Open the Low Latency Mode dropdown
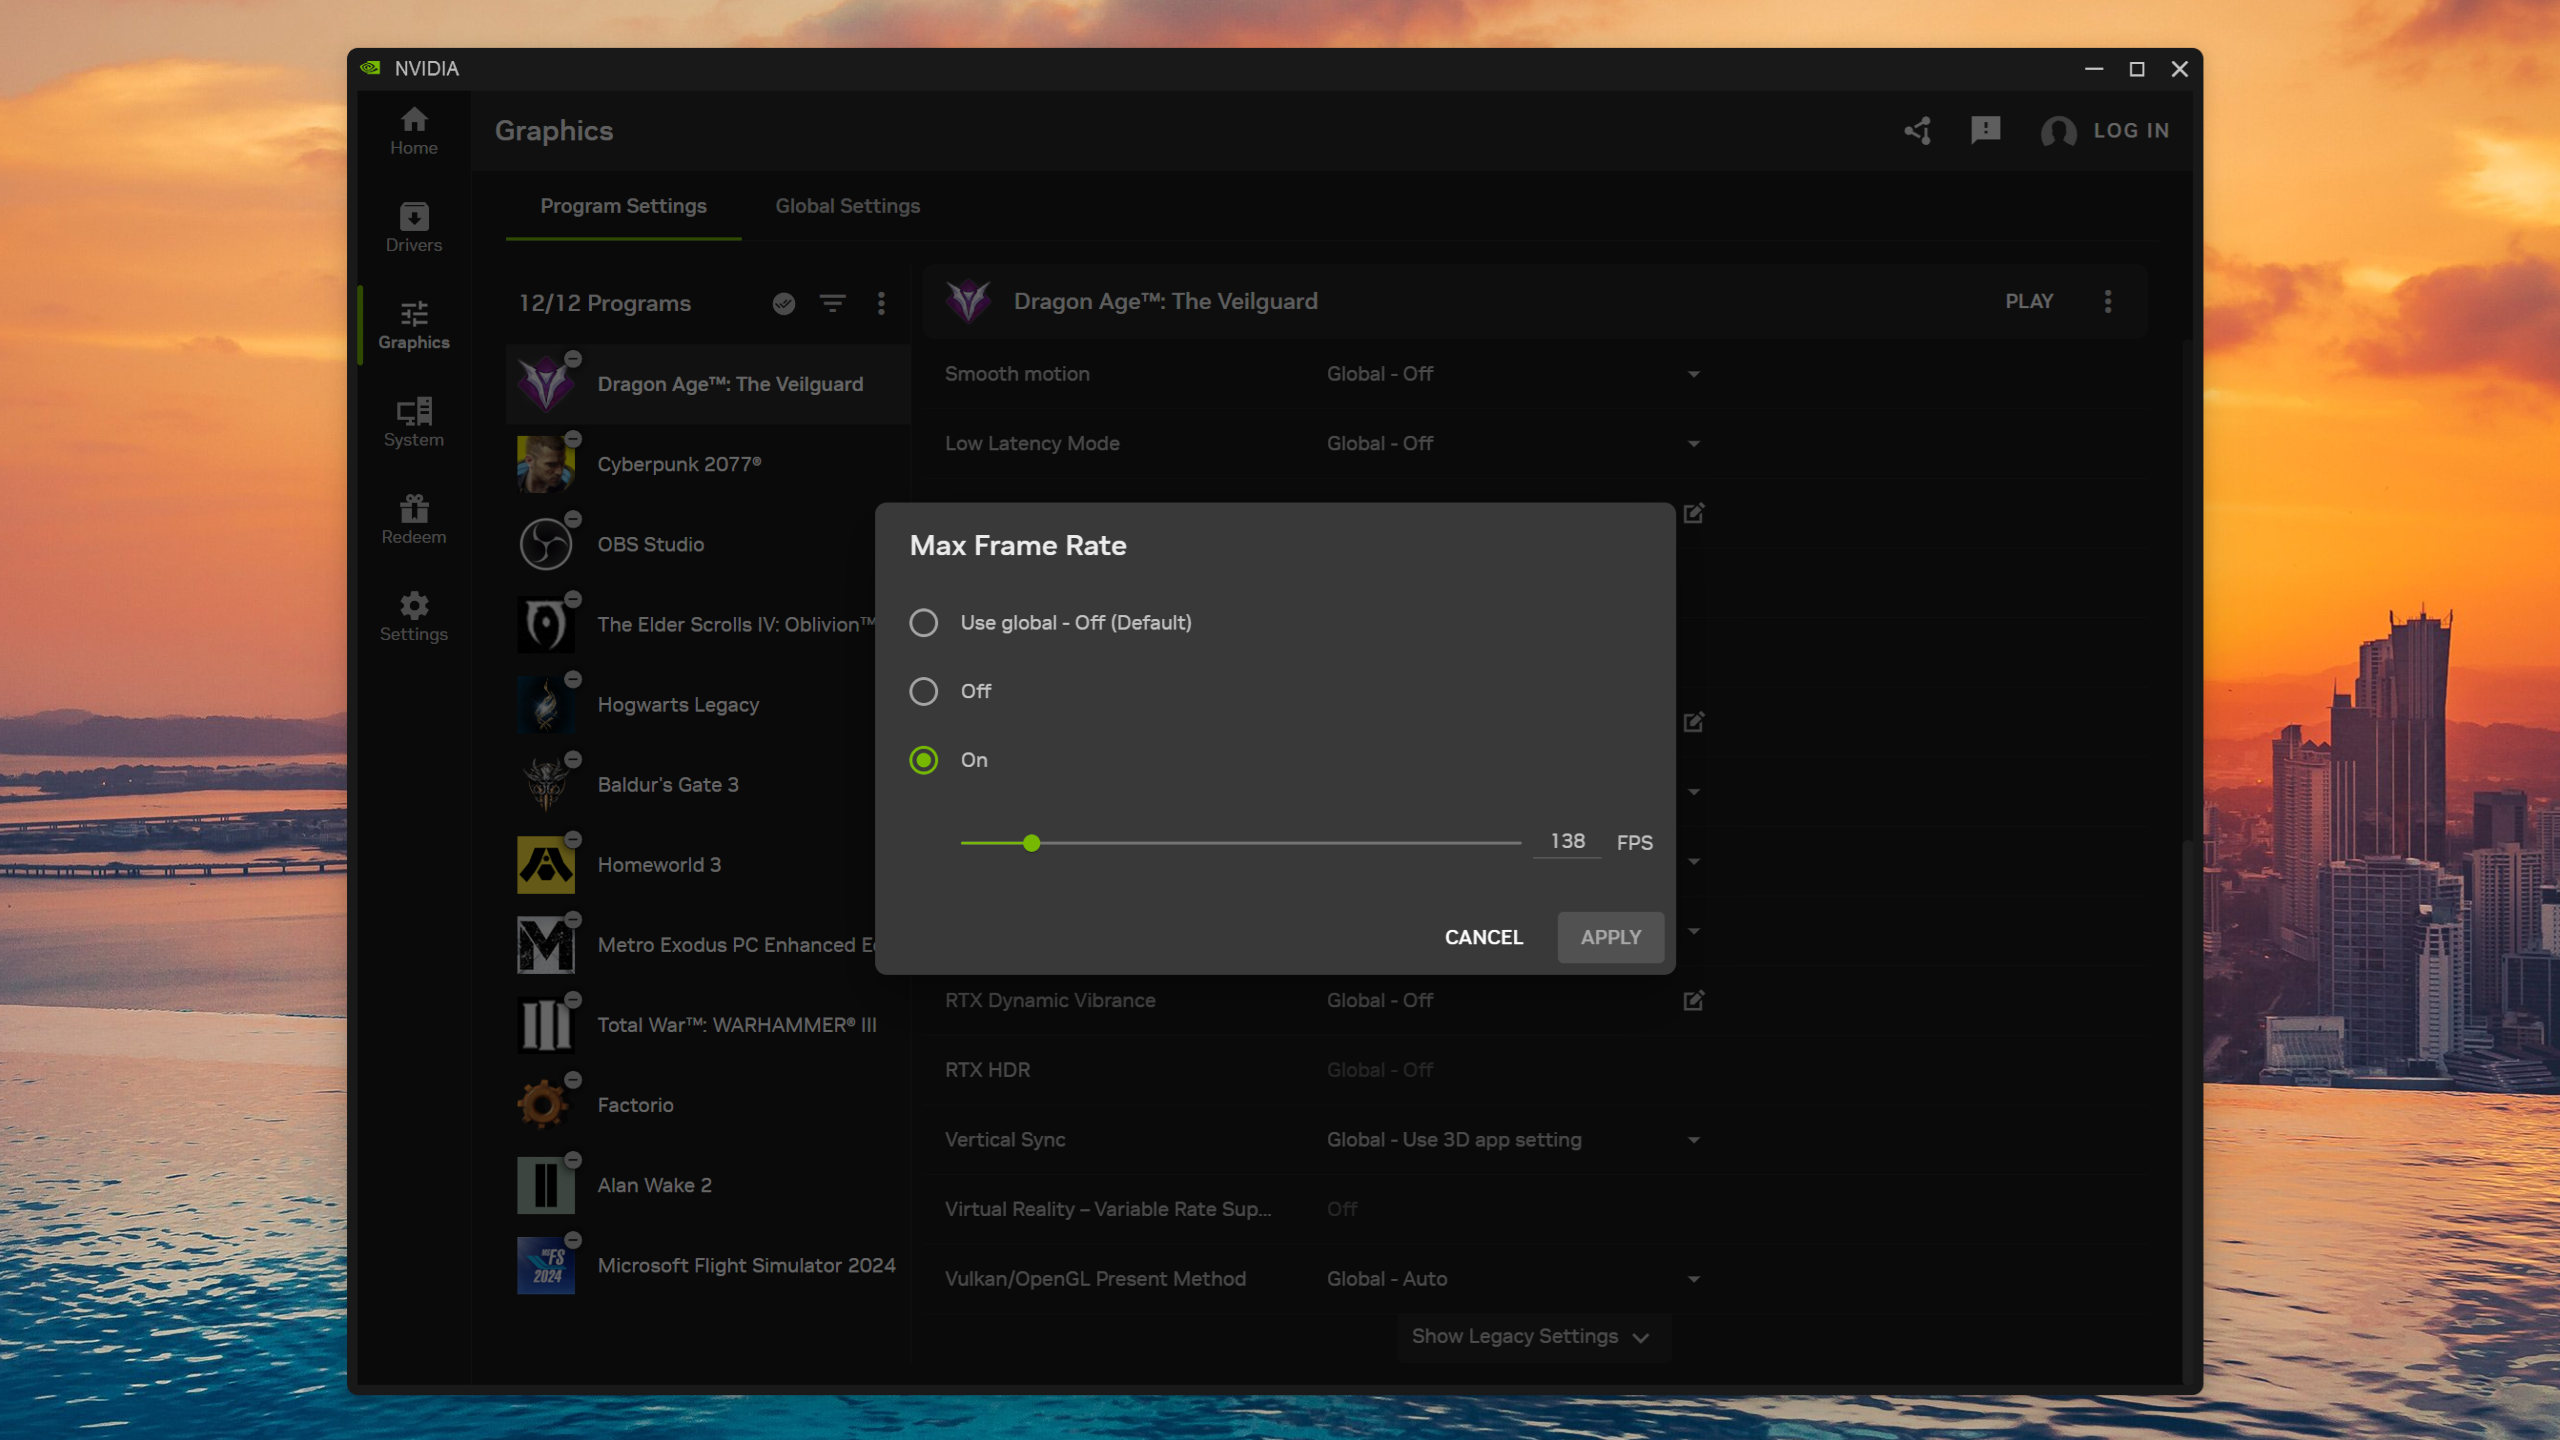 point(1692,442)
